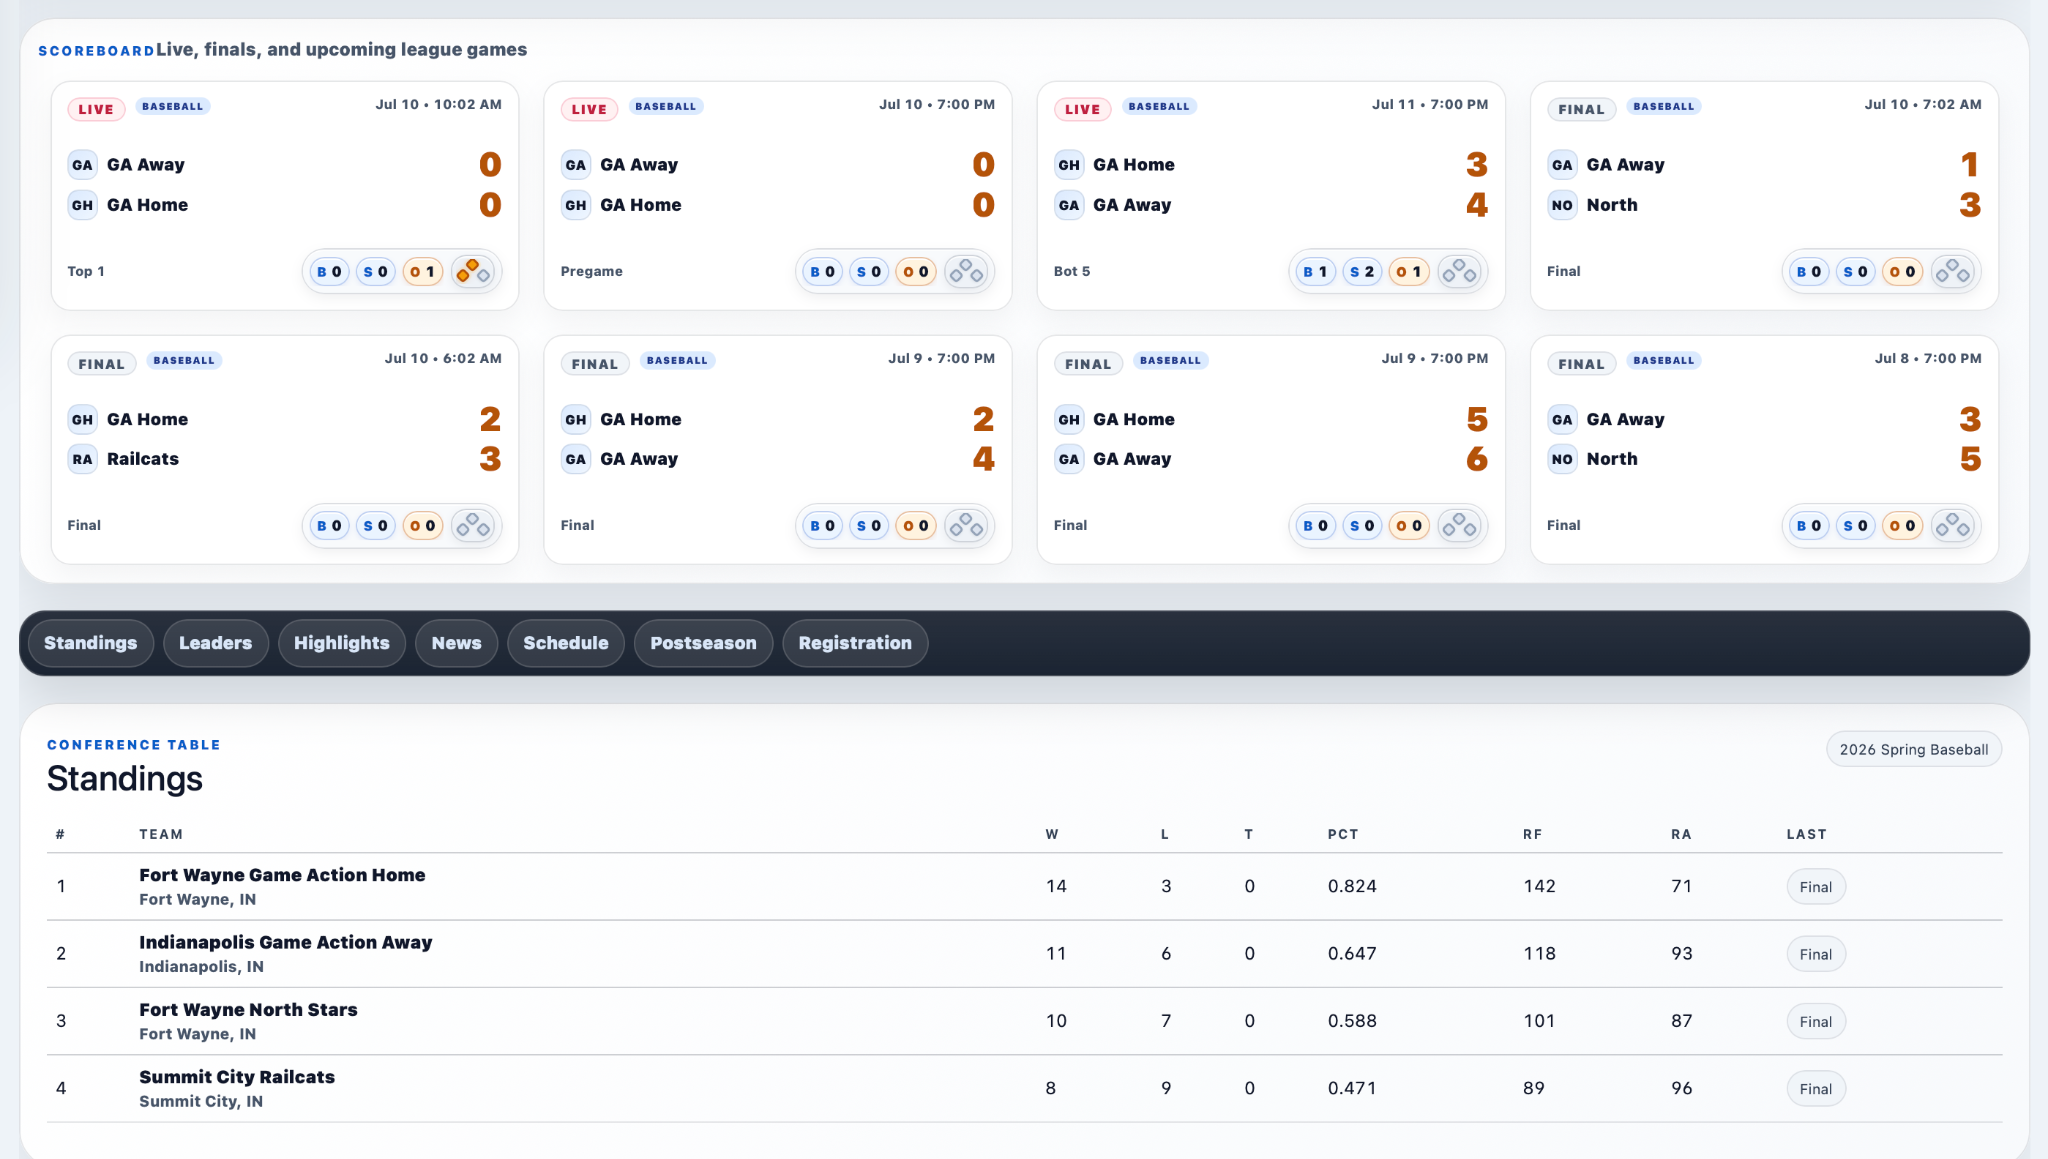Click the SCOREBOARD section label
The width and height of the screenshot is (2048, 1159).
[x=96, y=51]
